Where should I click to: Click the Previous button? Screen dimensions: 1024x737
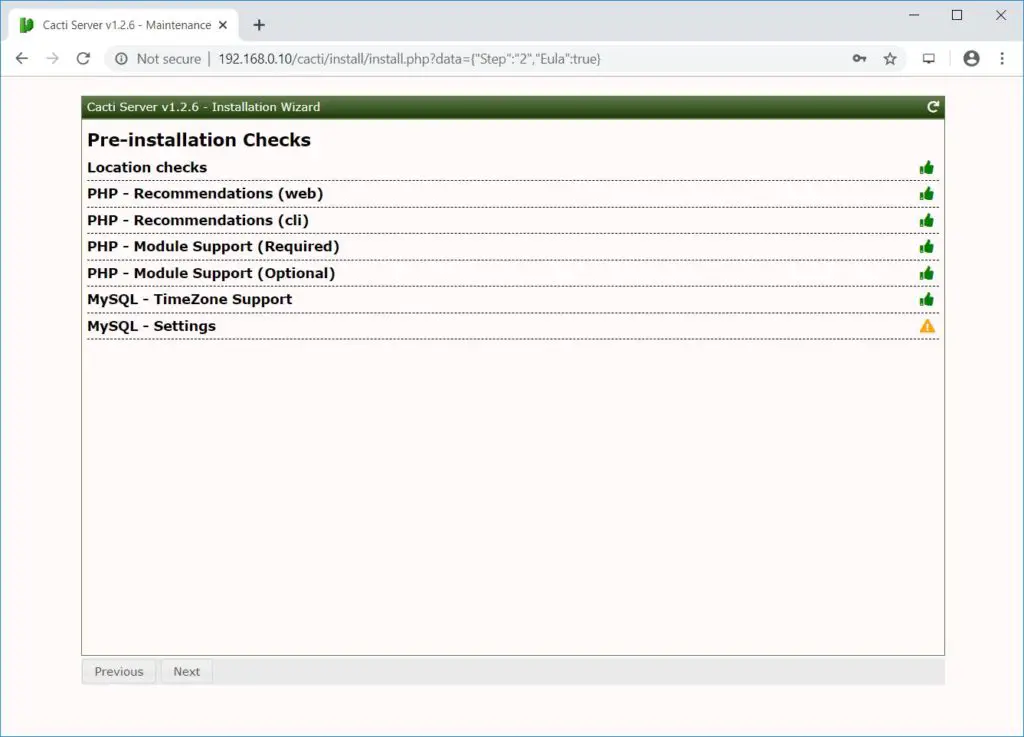[x=118, y=671]
